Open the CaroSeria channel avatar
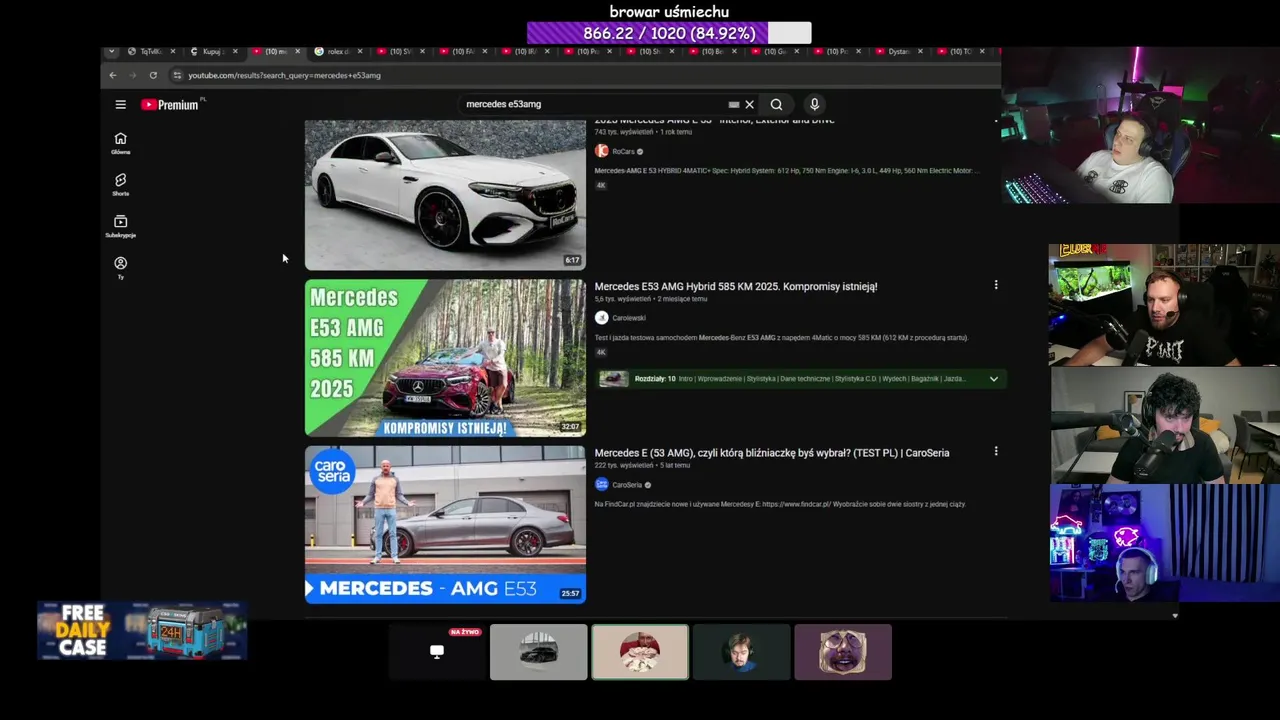Viewport: 1280px width, 720px height. click(601, 485)
